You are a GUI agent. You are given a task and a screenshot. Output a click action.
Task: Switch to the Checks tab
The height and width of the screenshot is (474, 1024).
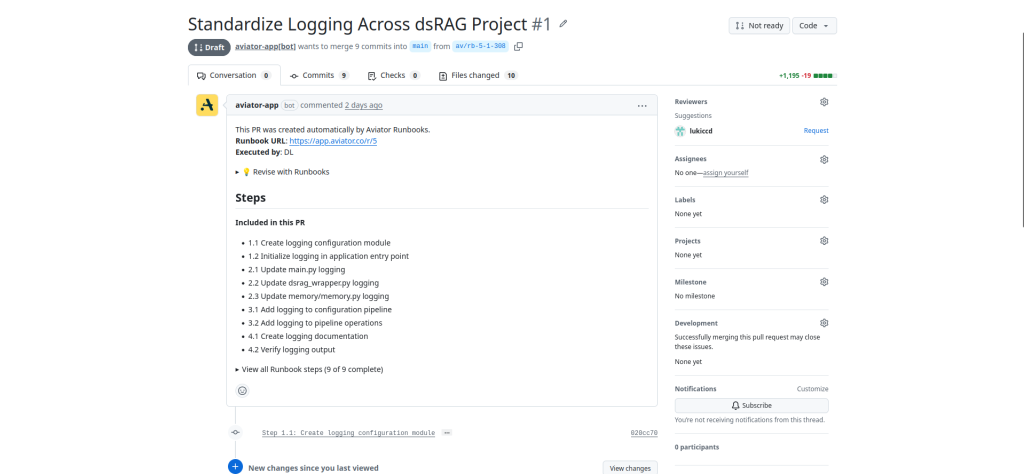[394, 75]
